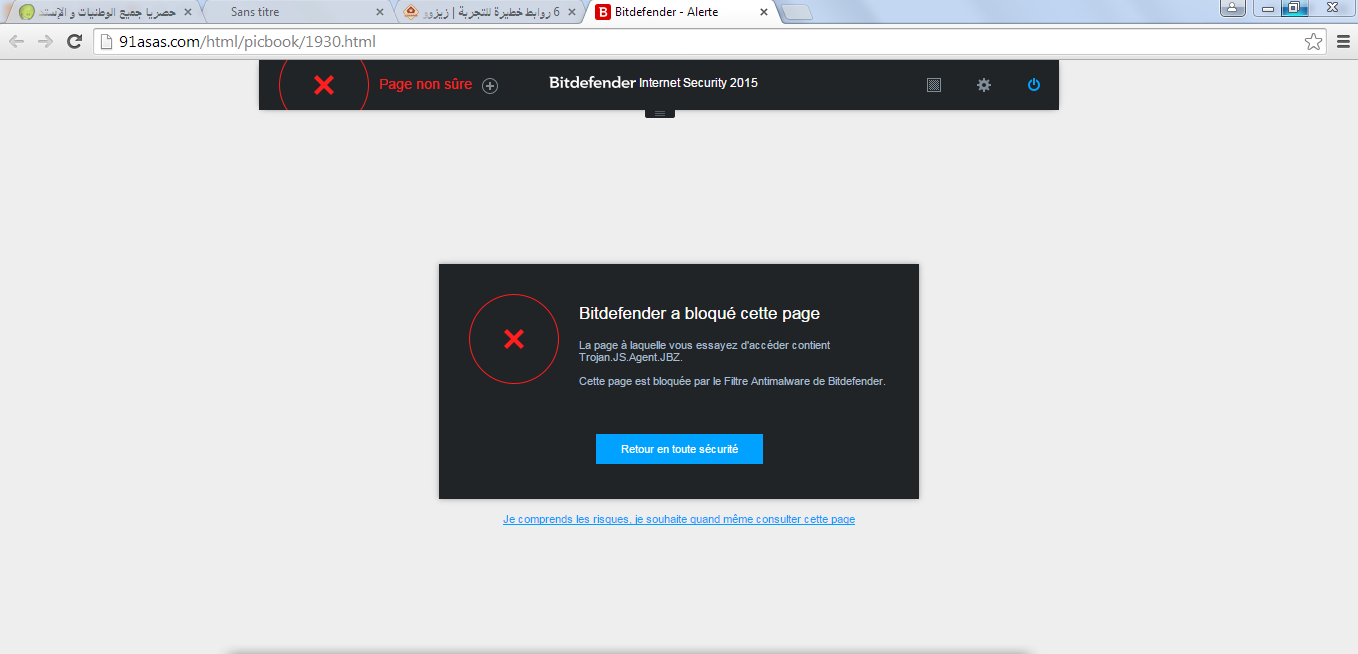The height and width of the screenshot is (654, 1358).
Task: Click the Bitdefender a bloqué cette page heading
Action: click(x=699, y=314)
